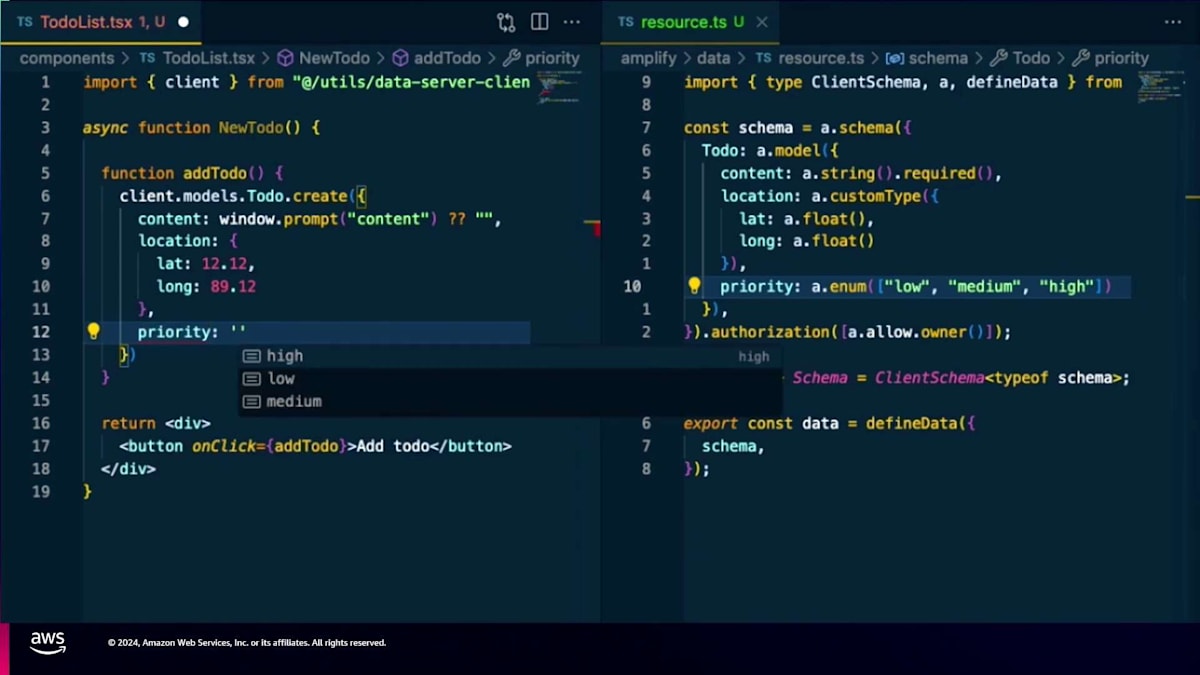Click the TS file icon on TodoList.tsx tab
Screen dimensions: 1200x675
pyautogui.click(x=25, y=22)
